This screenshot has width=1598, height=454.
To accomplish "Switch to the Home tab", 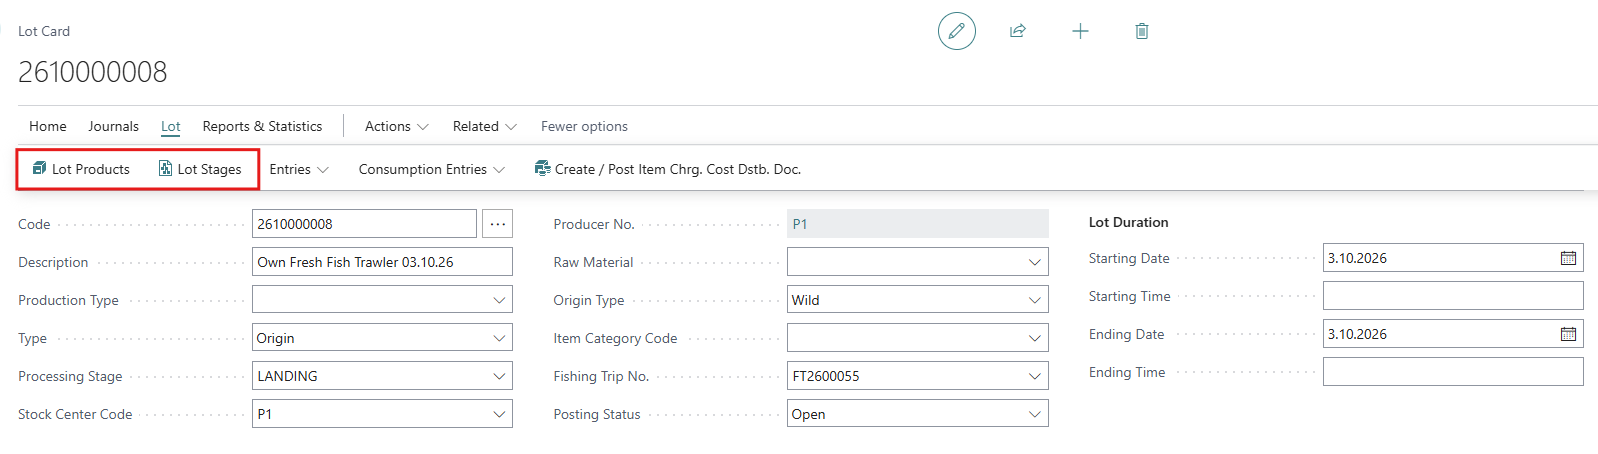I will tap(48, 126).
